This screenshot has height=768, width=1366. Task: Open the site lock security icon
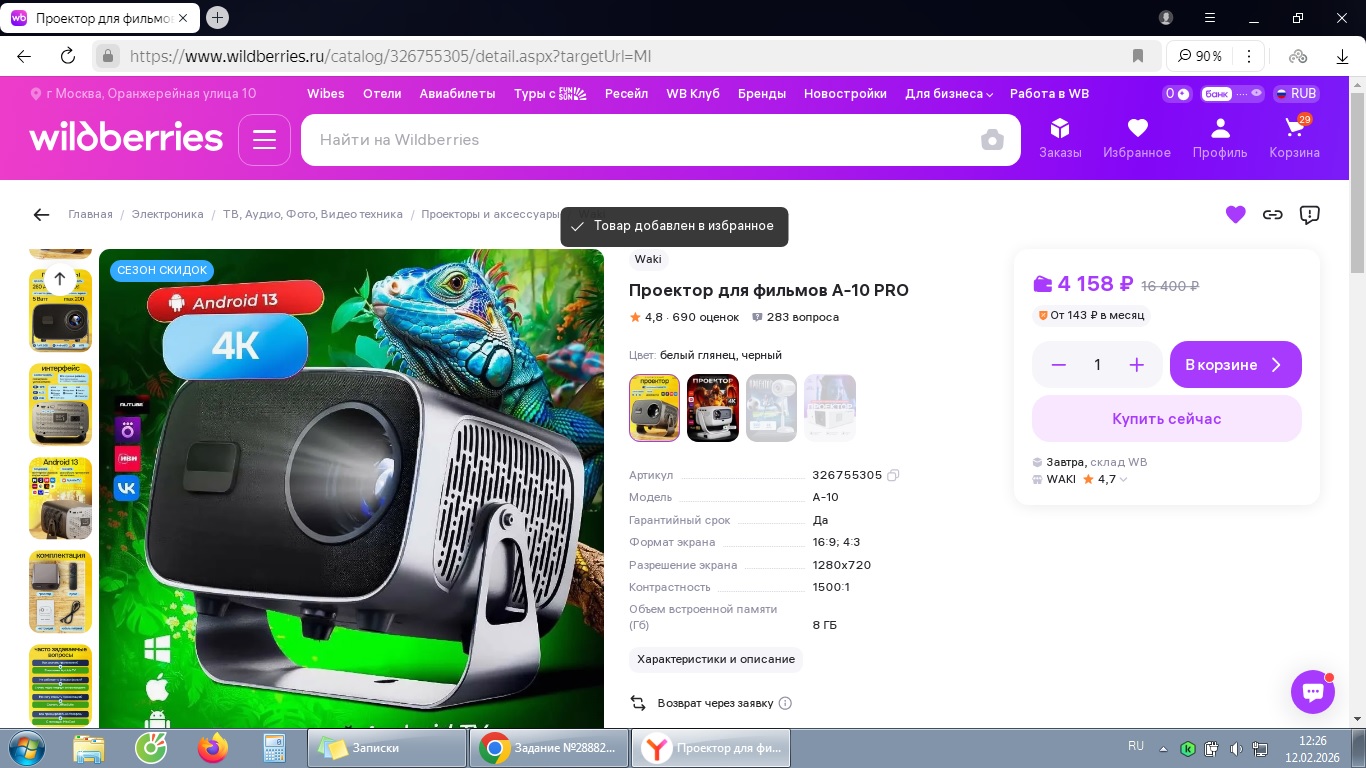[x=107, y=56]
